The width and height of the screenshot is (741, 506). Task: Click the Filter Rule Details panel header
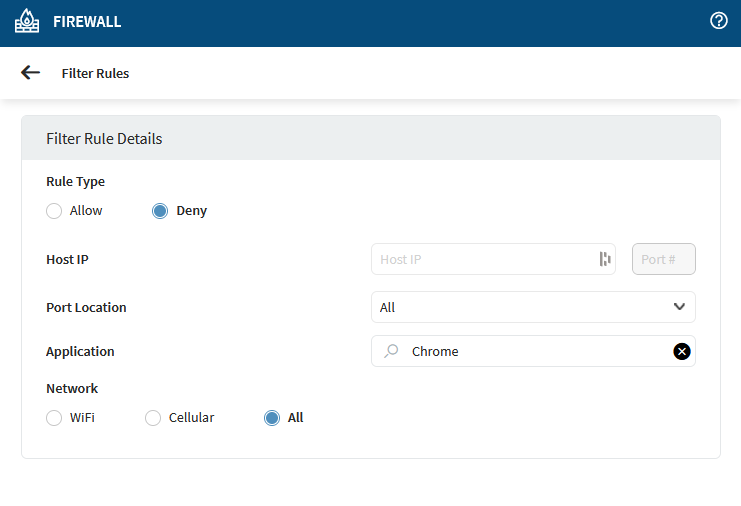(370, 138)
